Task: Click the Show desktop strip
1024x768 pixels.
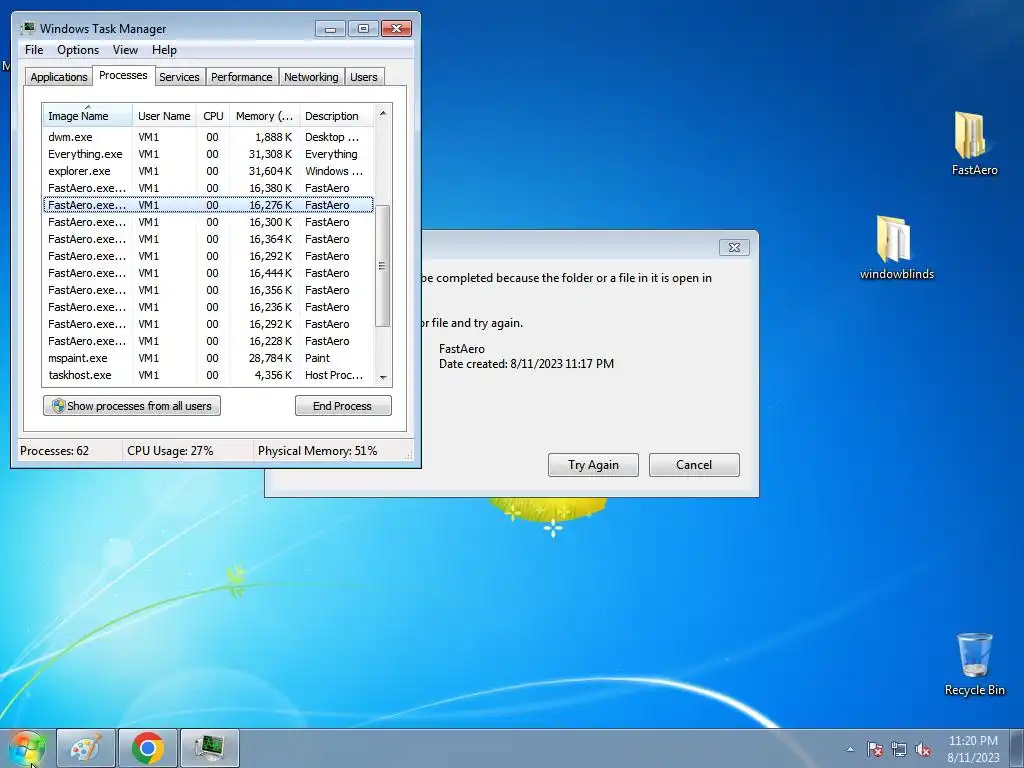Action: tap(1017, 748)
